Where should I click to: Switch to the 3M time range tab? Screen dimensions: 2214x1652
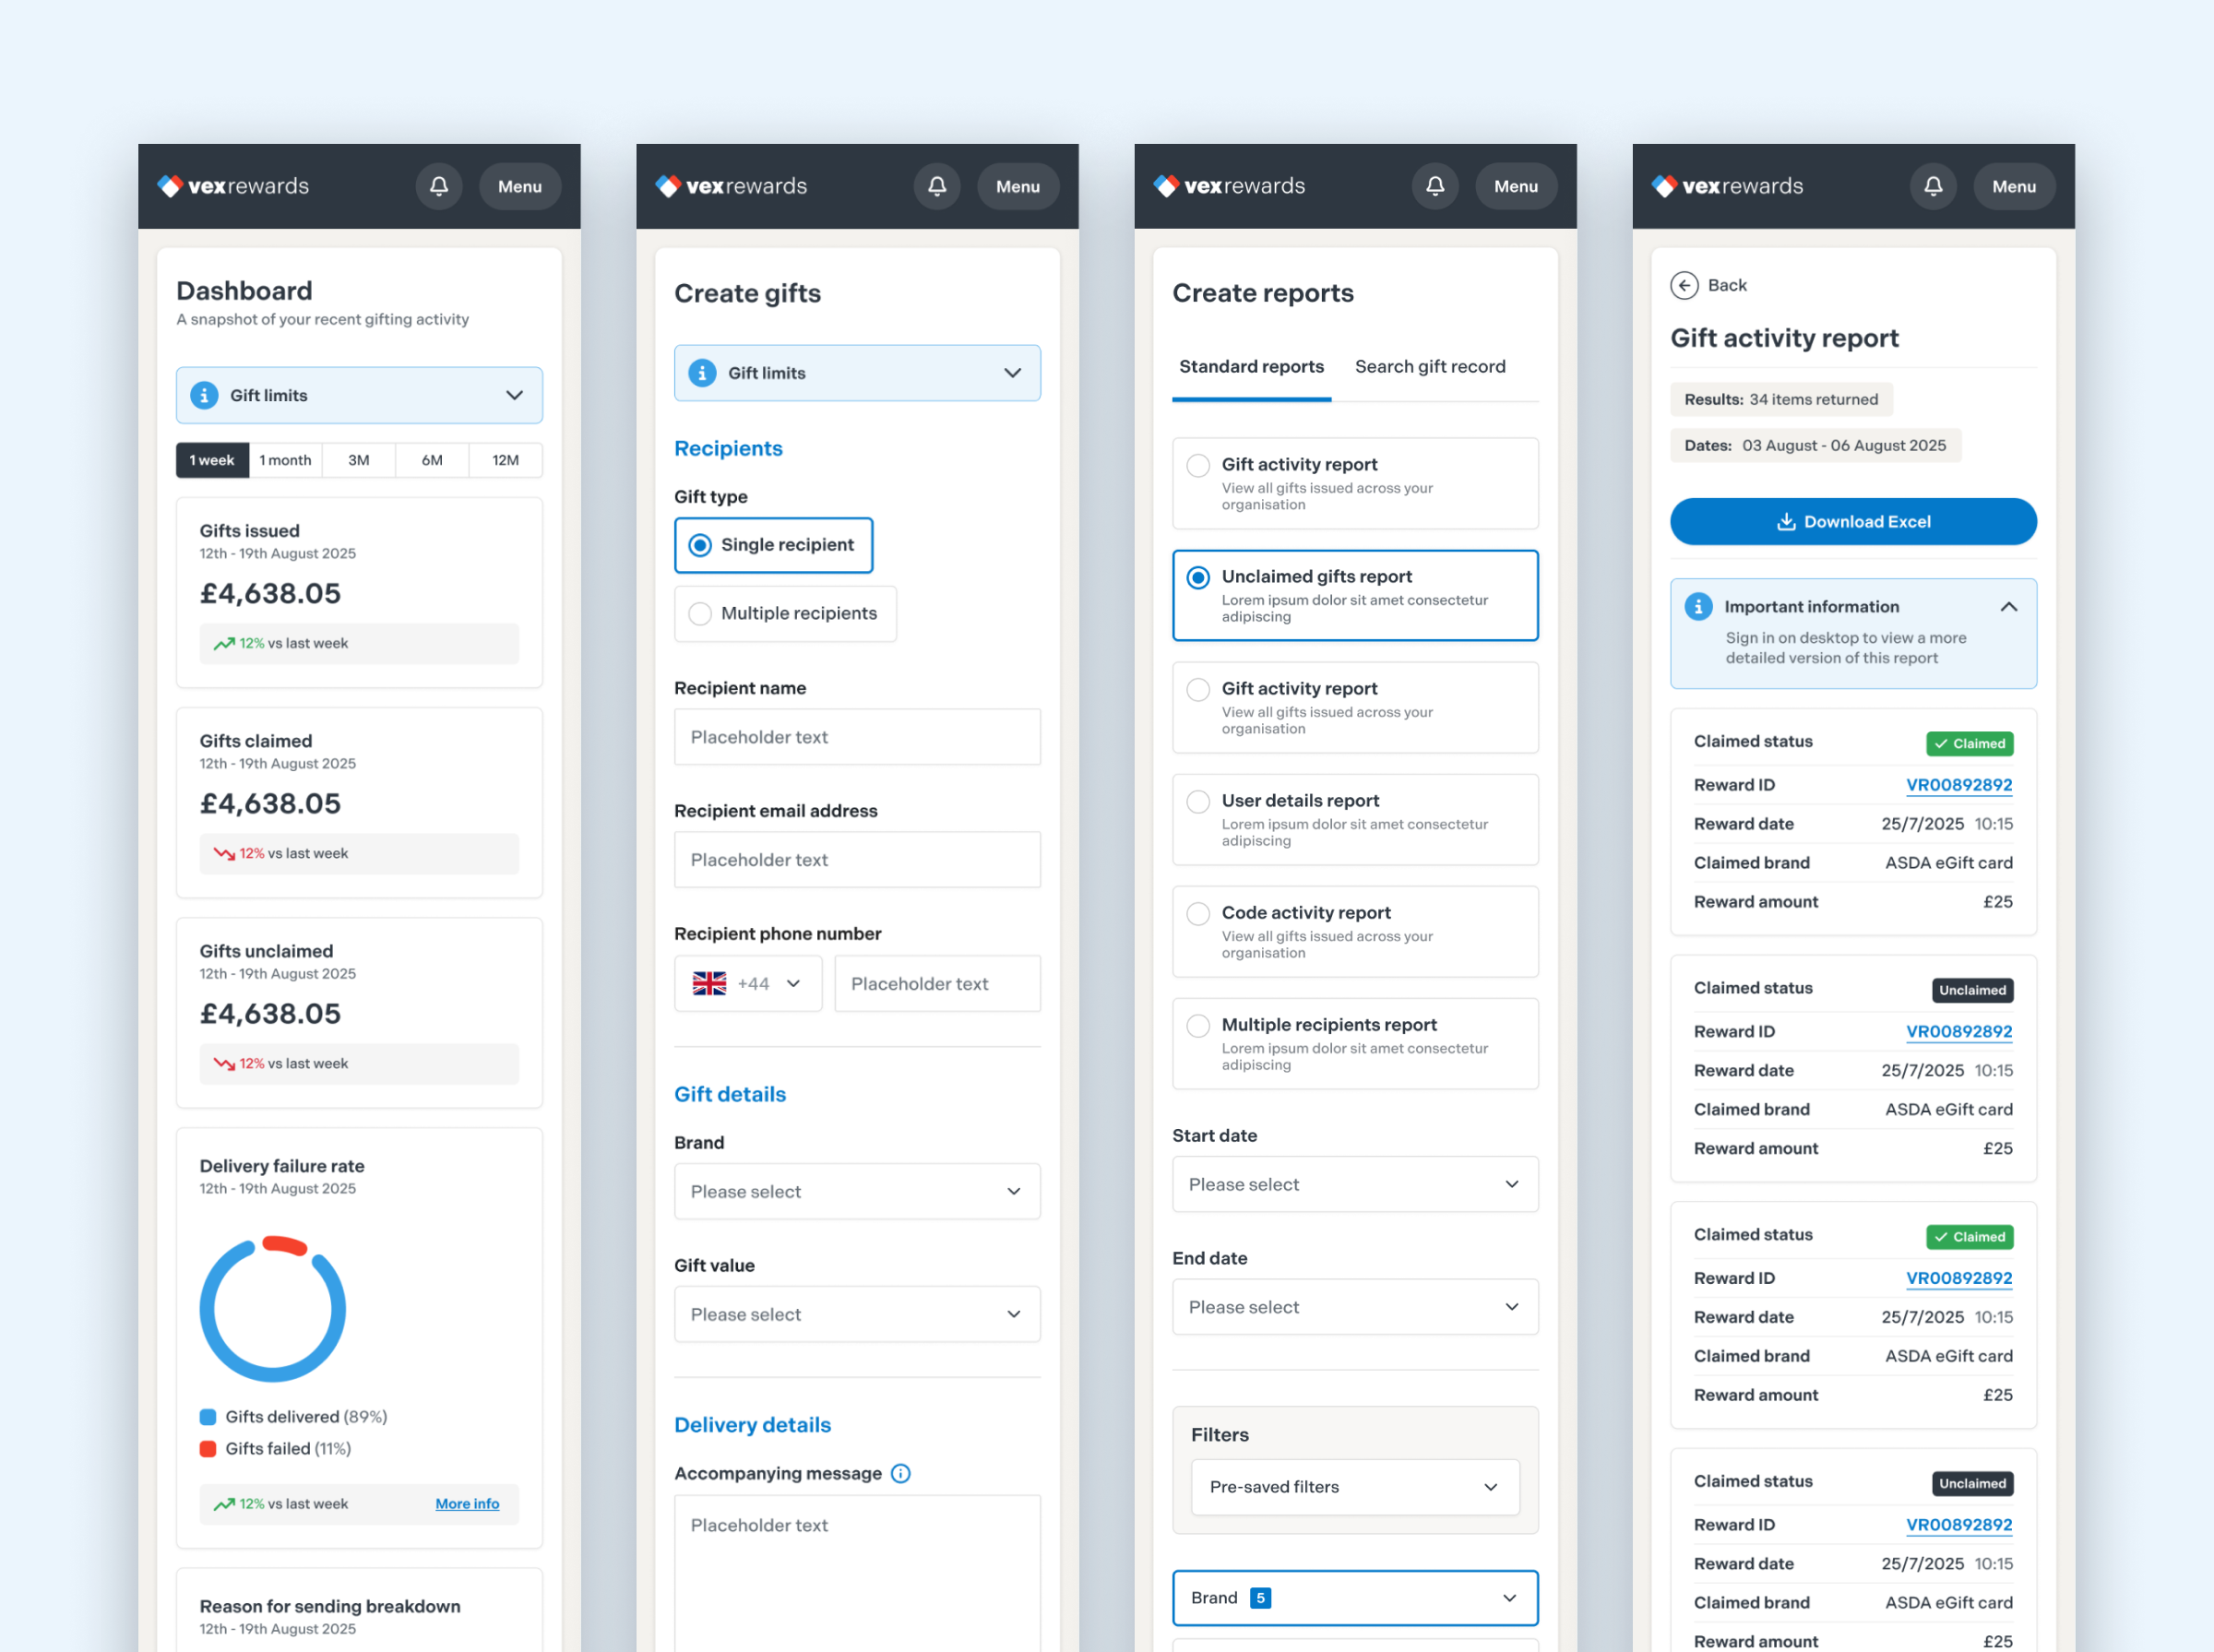359,460
